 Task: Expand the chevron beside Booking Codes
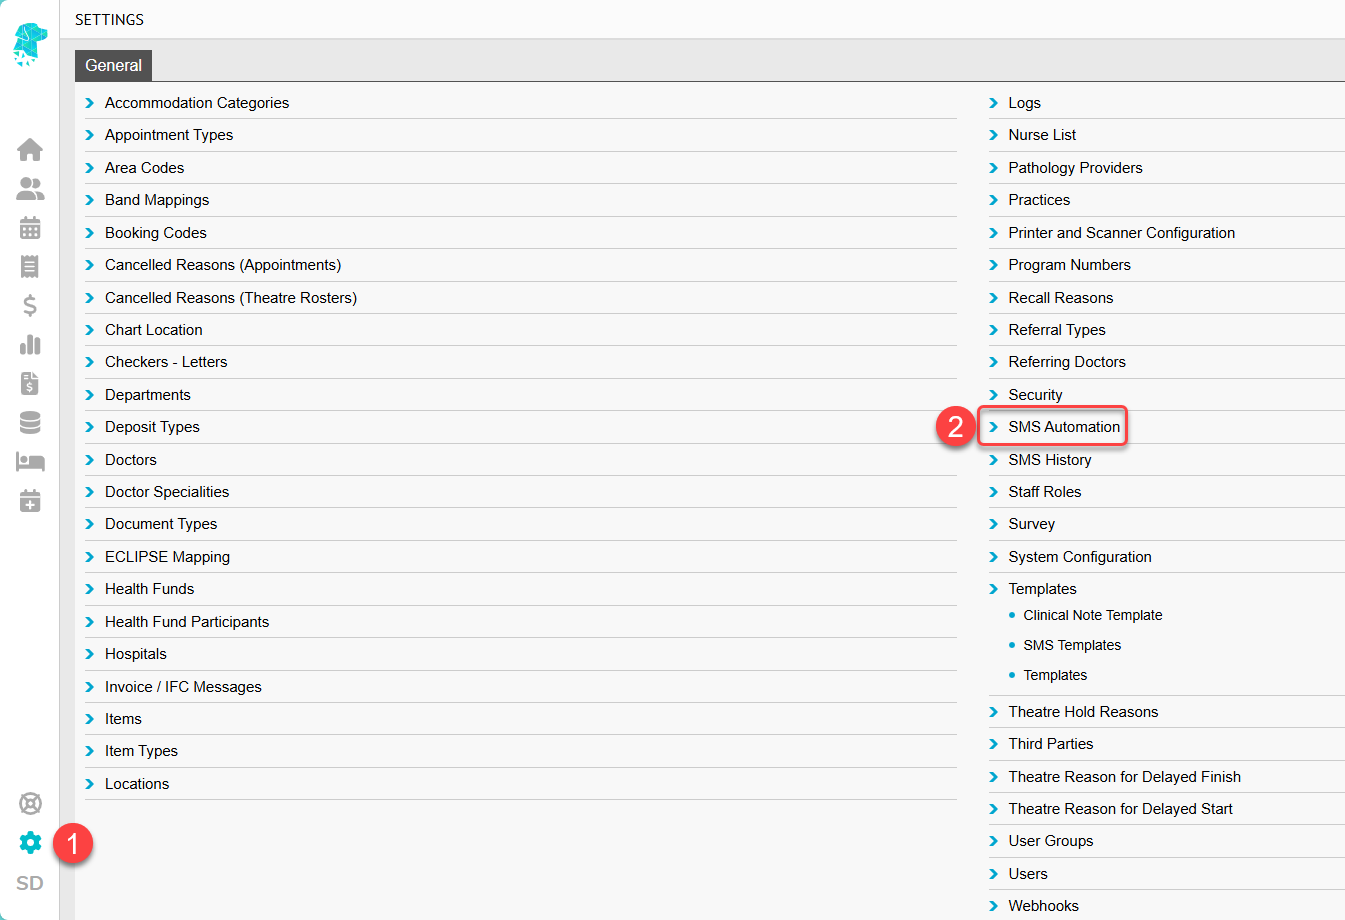pyautogui.click(x=90, y=233)
